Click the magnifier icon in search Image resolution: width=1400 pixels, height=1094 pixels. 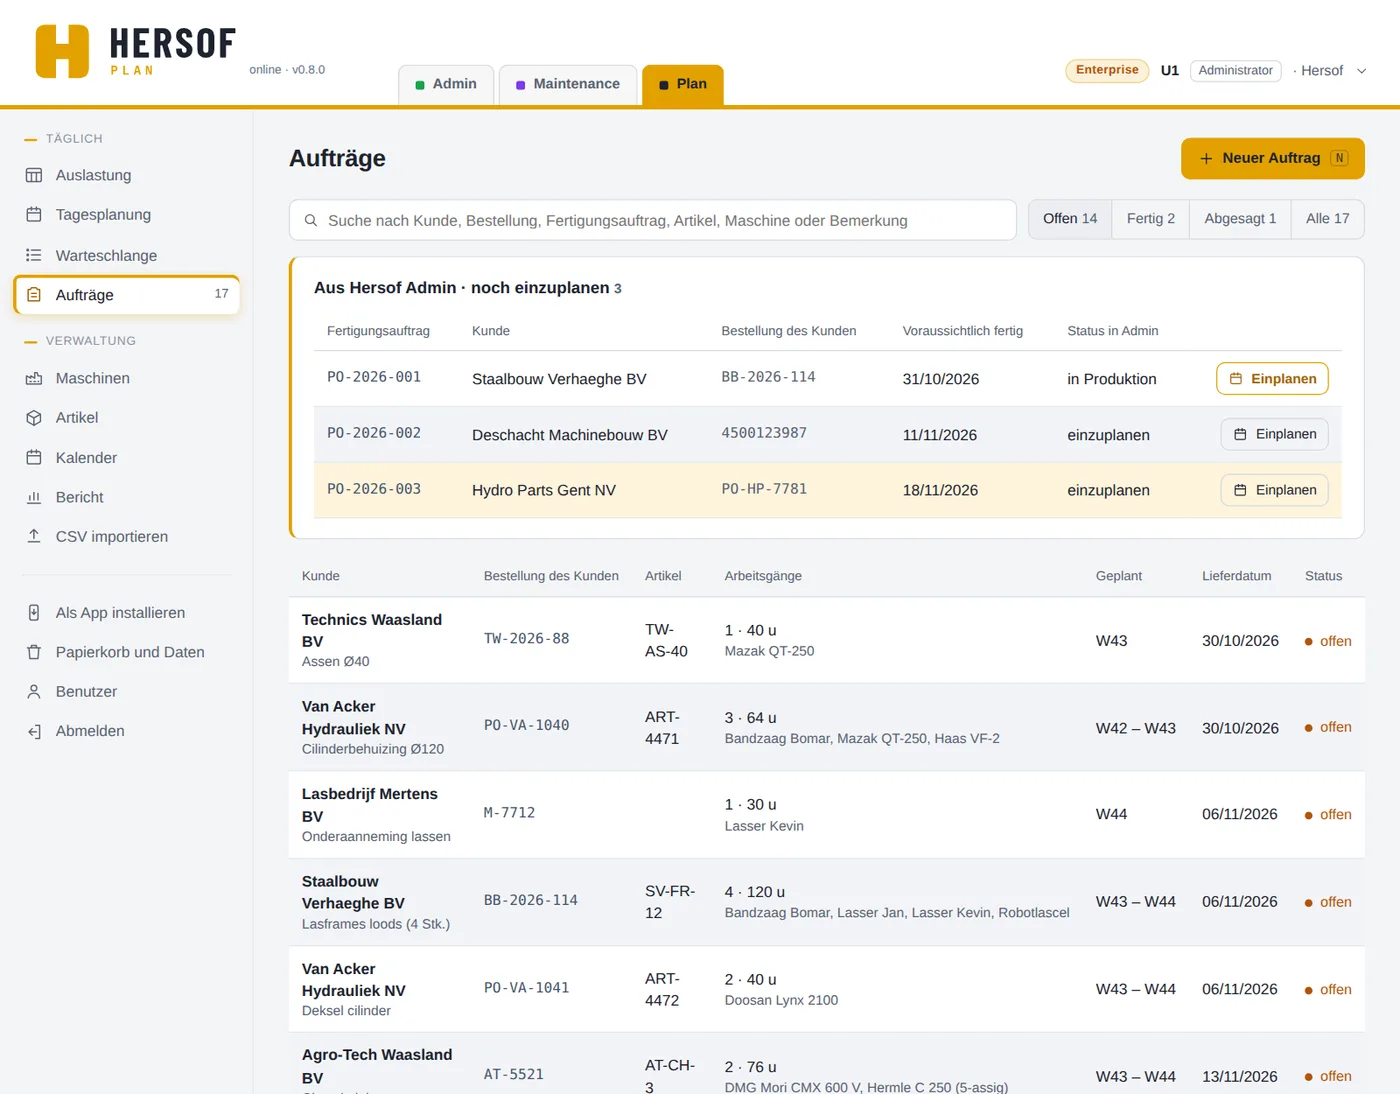311,220
